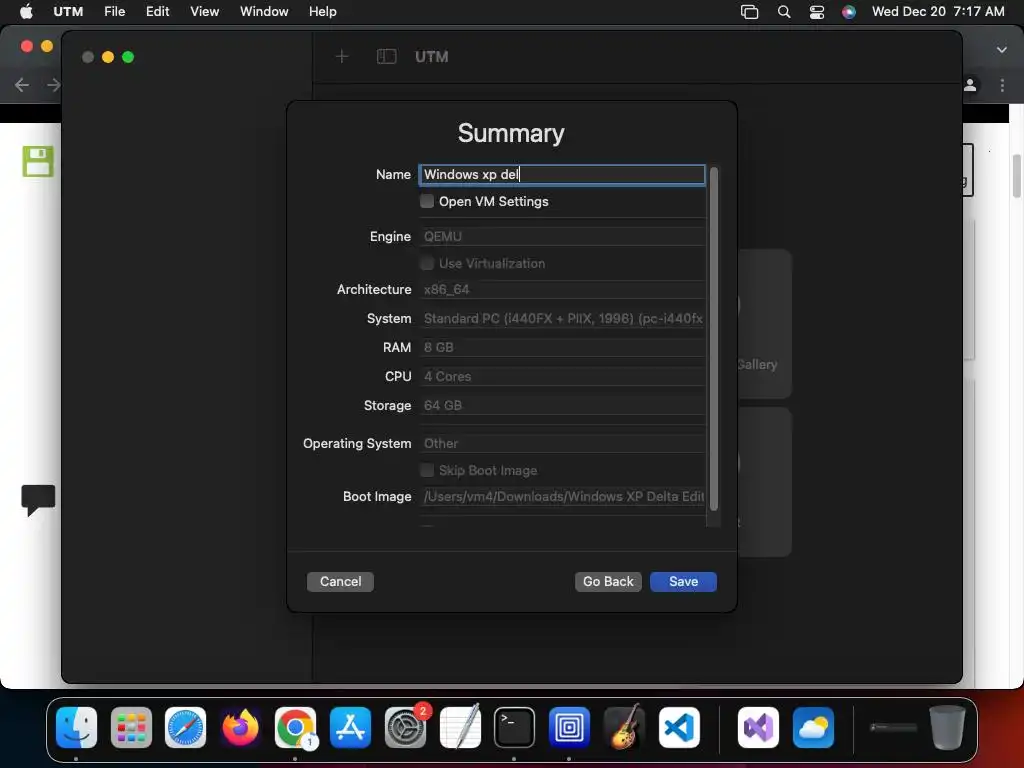The height and width of the screenshot is (768, 1024).
Task: Open the browser three-dot menu
Action: pyautogui.click(x=1002, y=85)
